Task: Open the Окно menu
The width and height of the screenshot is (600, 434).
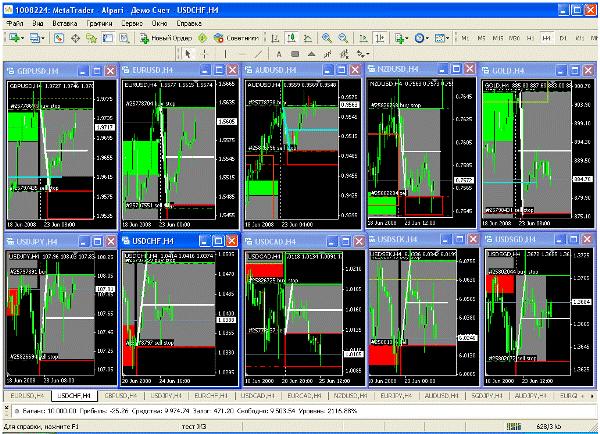Action: 159,23
